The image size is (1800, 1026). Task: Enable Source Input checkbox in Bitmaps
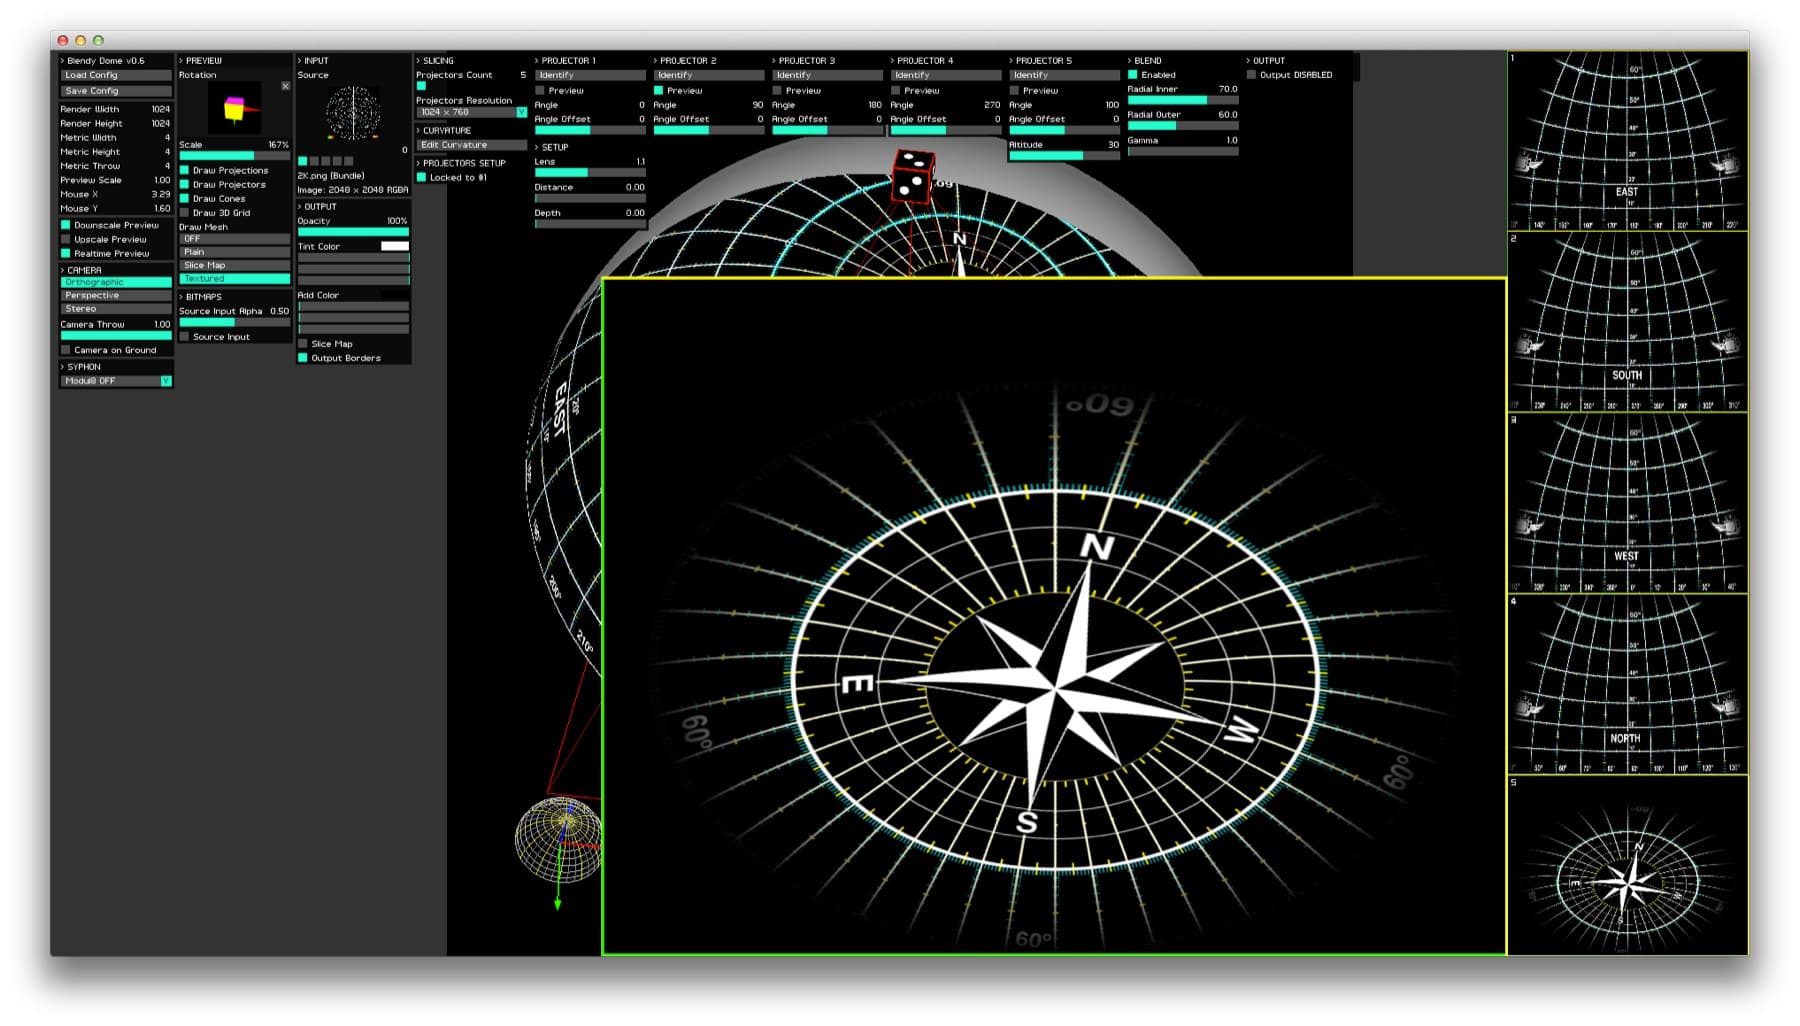tap(184, 337)
